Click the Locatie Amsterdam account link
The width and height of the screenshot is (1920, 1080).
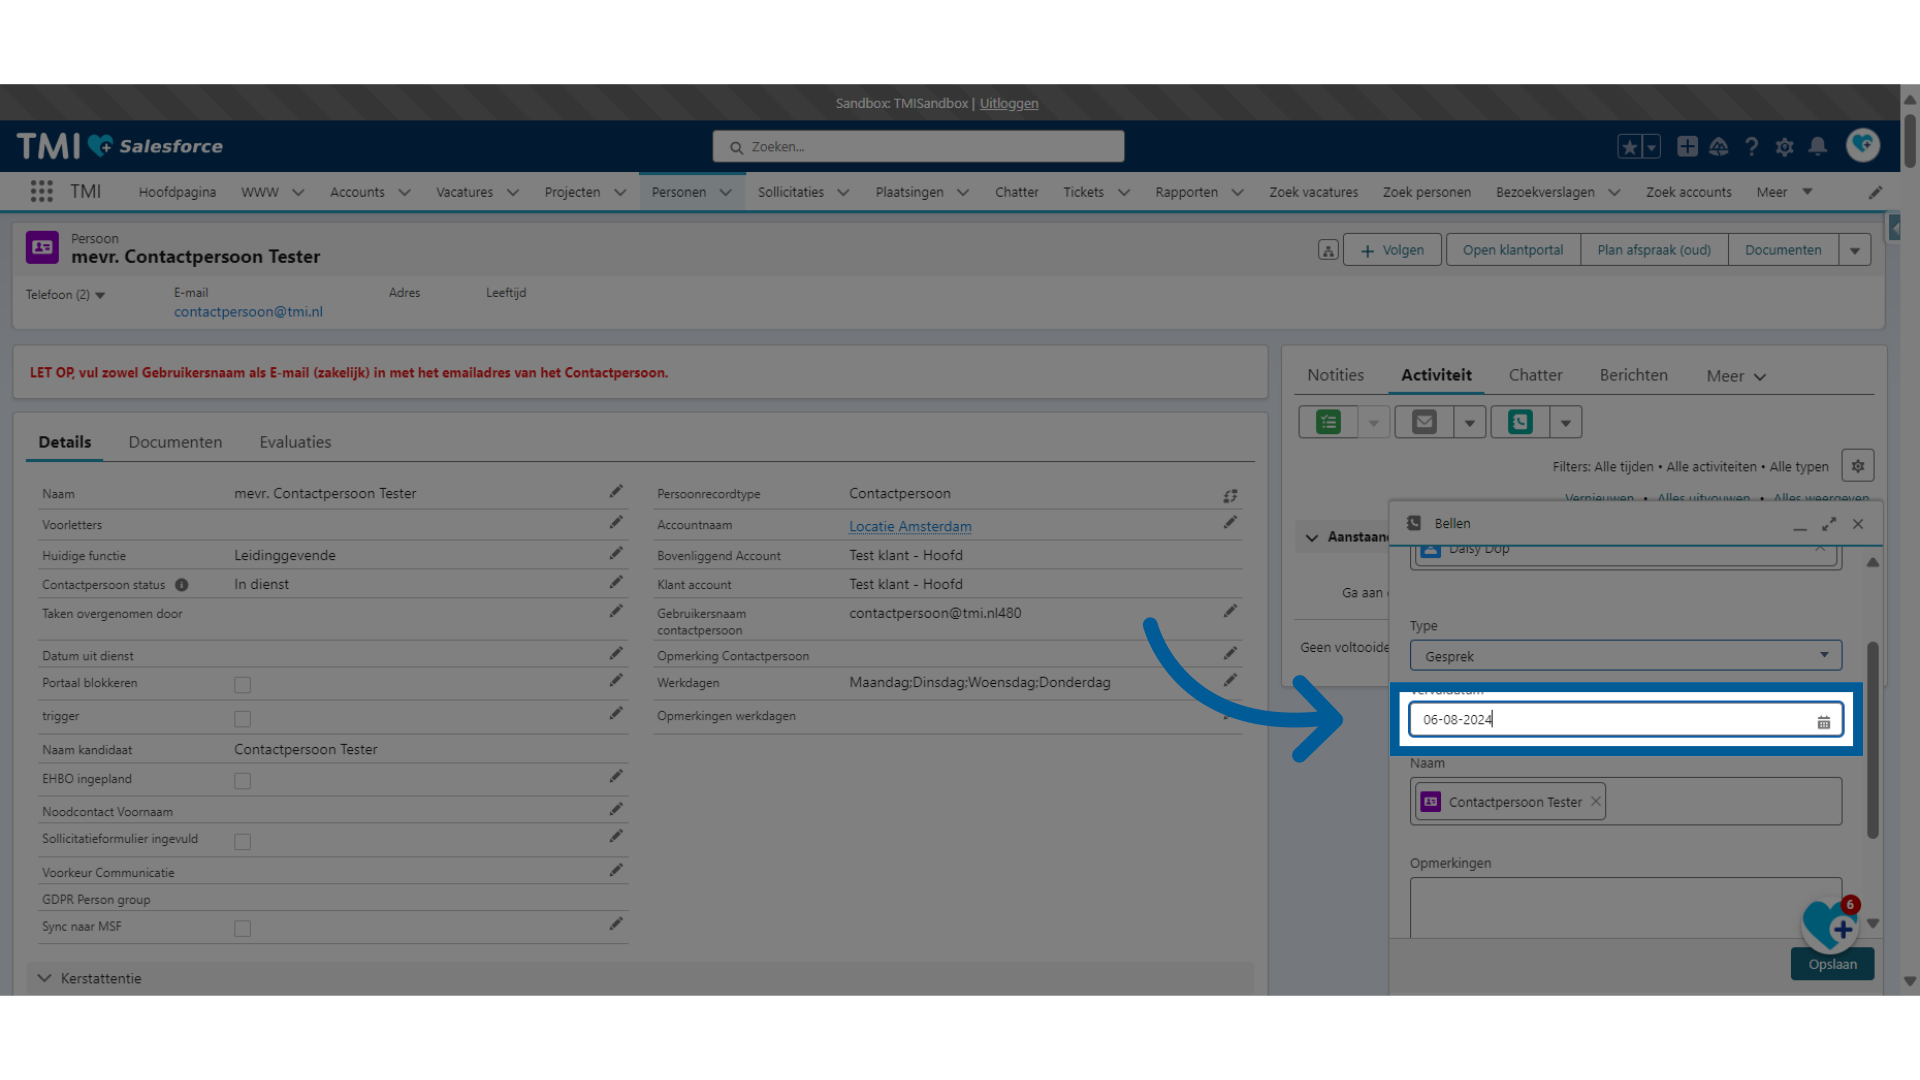[910, 526]
